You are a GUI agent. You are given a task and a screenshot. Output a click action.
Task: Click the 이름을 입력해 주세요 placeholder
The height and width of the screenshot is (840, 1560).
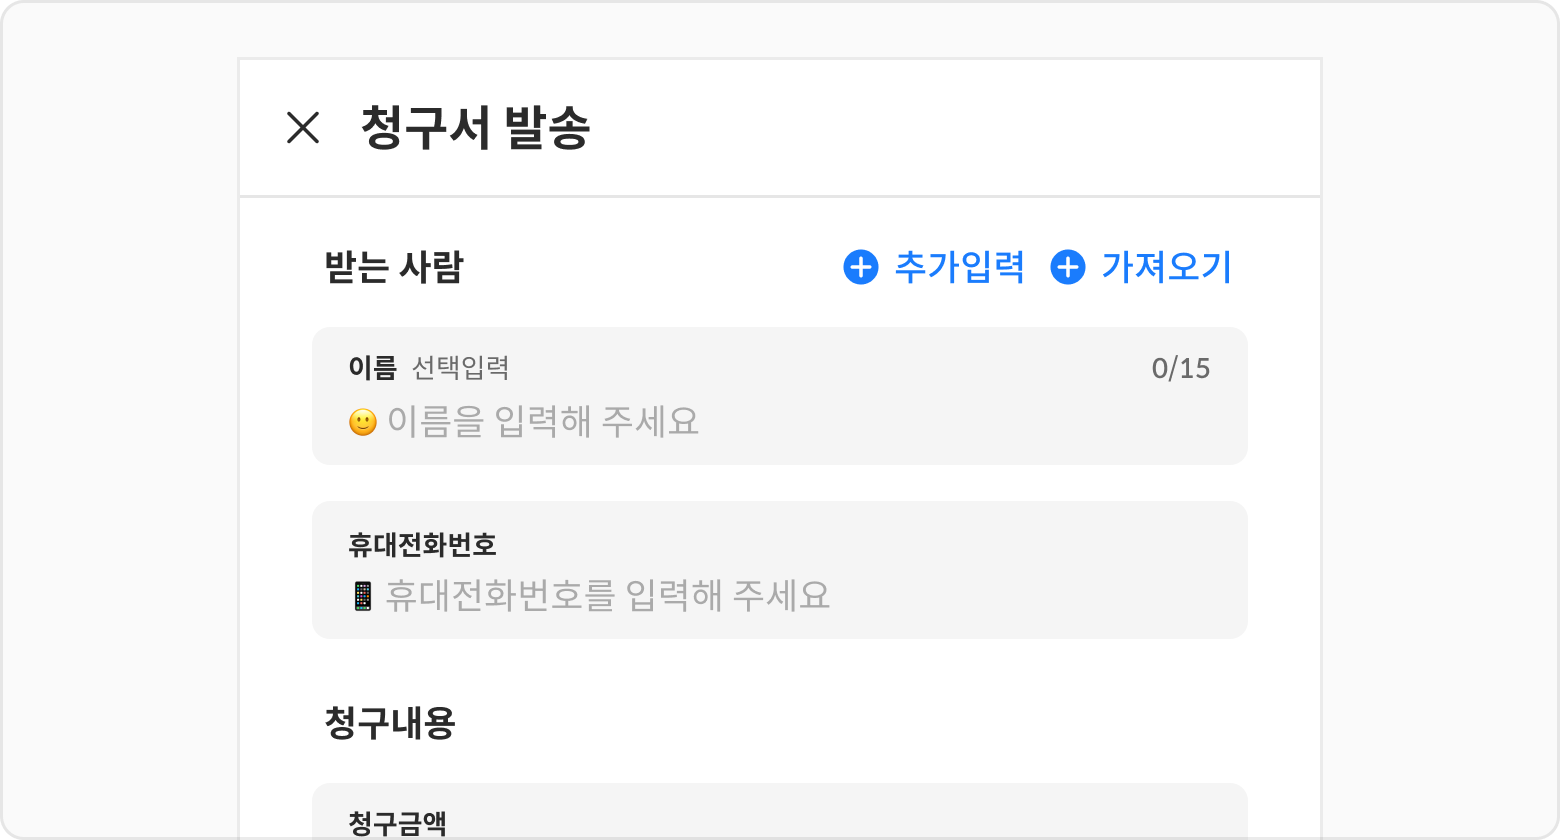click(x=543, y=422)
